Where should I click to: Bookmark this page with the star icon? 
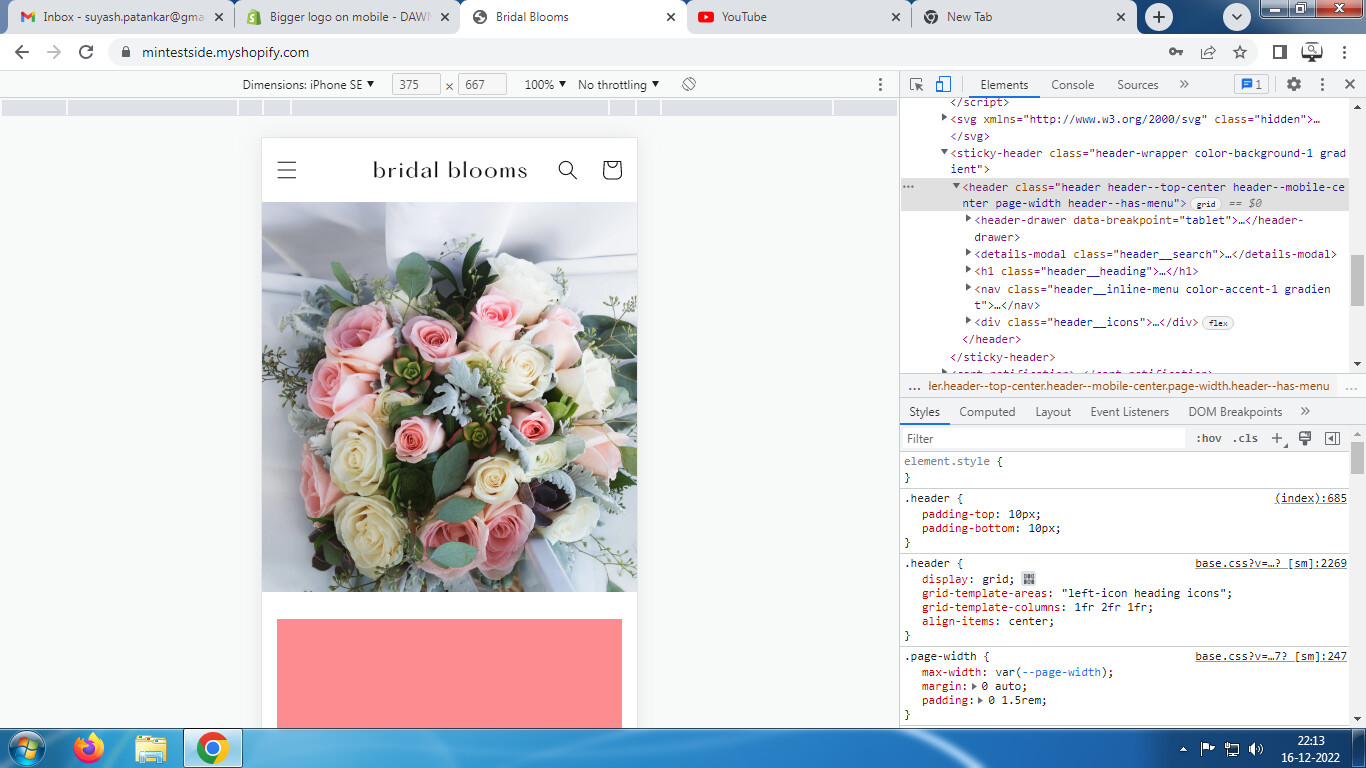pos(1240,52)
